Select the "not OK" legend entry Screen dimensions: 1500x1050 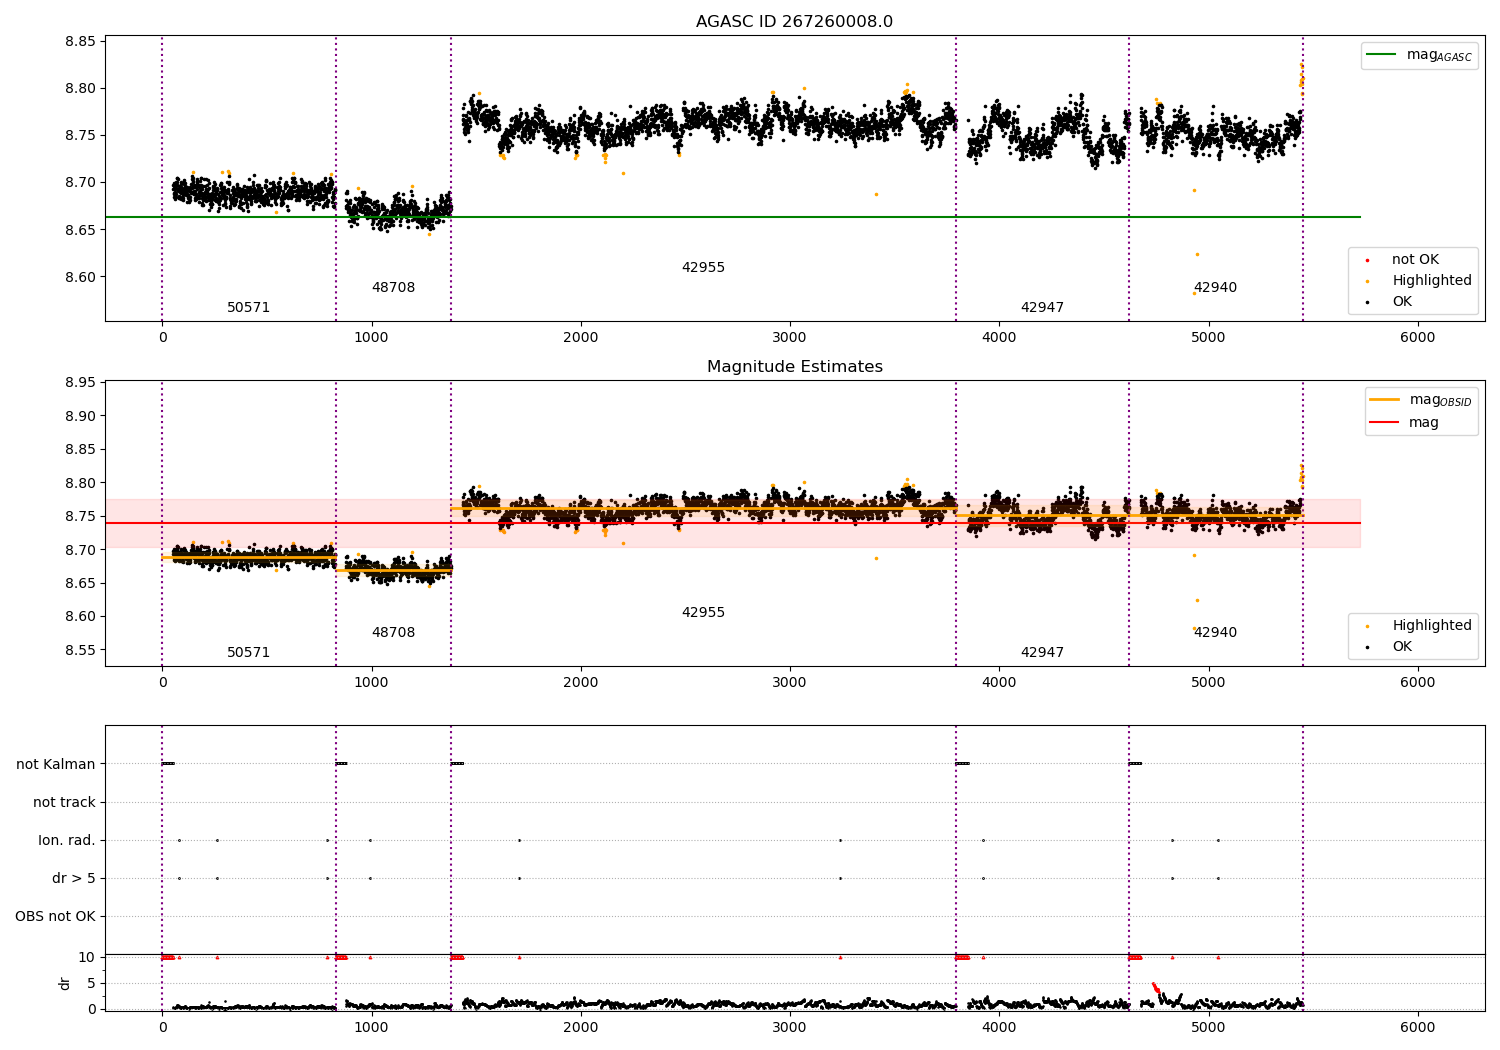(x=1415, y=260)
